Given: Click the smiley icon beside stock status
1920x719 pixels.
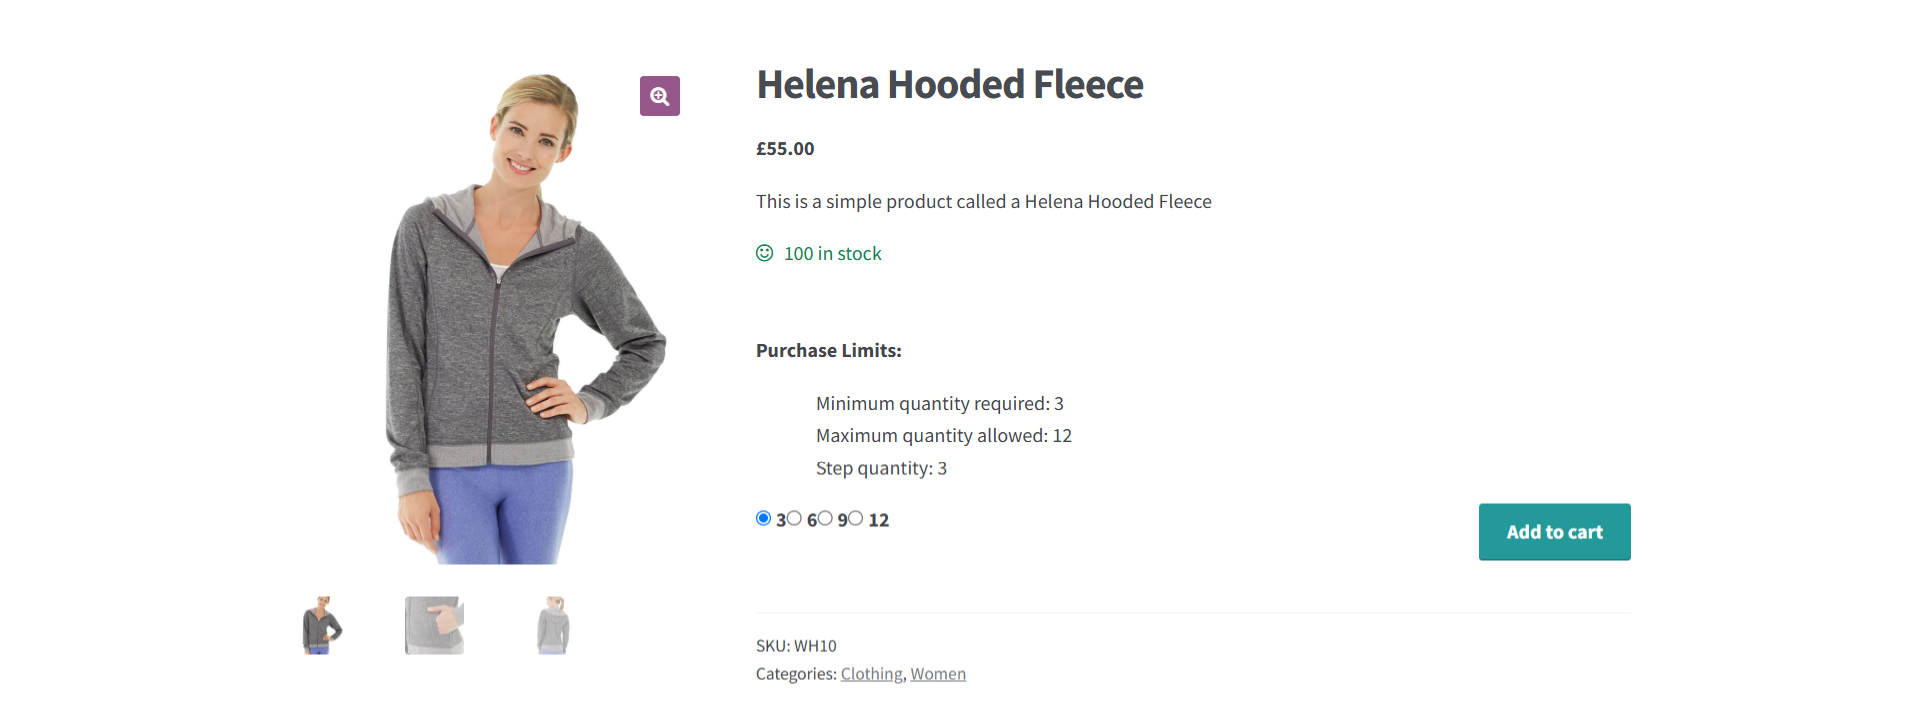Looking at the screenshot, I should point(763,253).
